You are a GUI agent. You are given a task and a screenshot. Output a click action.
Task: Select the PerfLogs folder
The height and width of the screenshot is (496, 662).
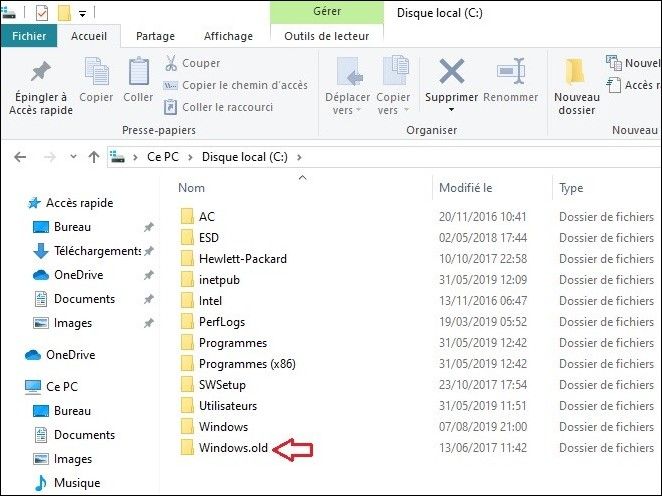click(x=222, y=322)
